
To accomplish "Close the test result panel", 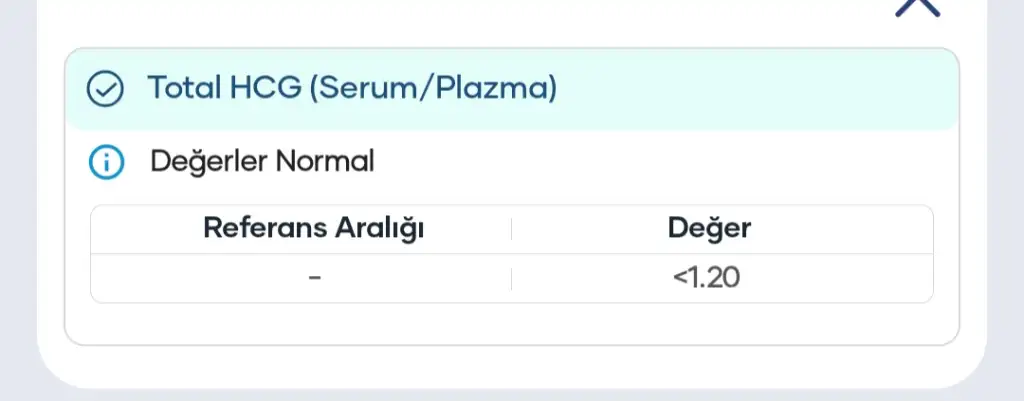I will (916, 7).
